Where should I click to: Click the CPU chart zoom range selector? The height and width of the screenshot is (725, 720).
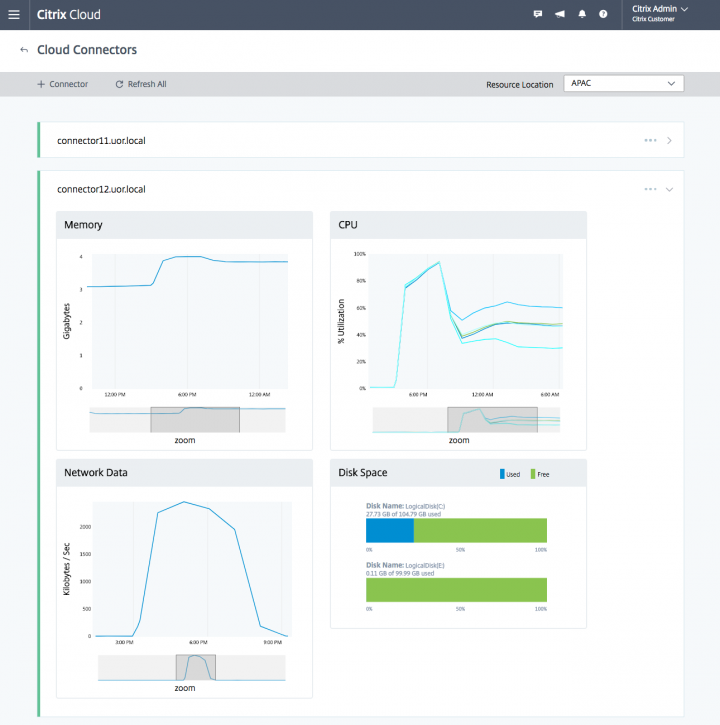[x=492, y=419]
